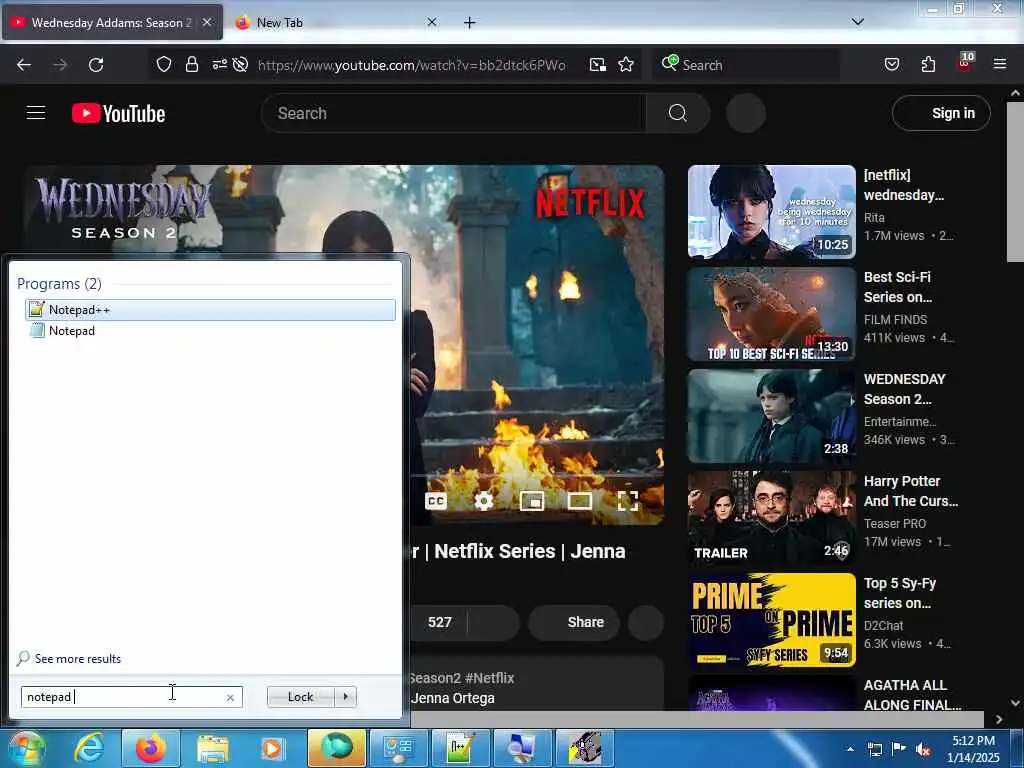Expand the shutdown options arrow next to Lock
This screenshot has height=768, width=1024.
(x=345, y=697)
